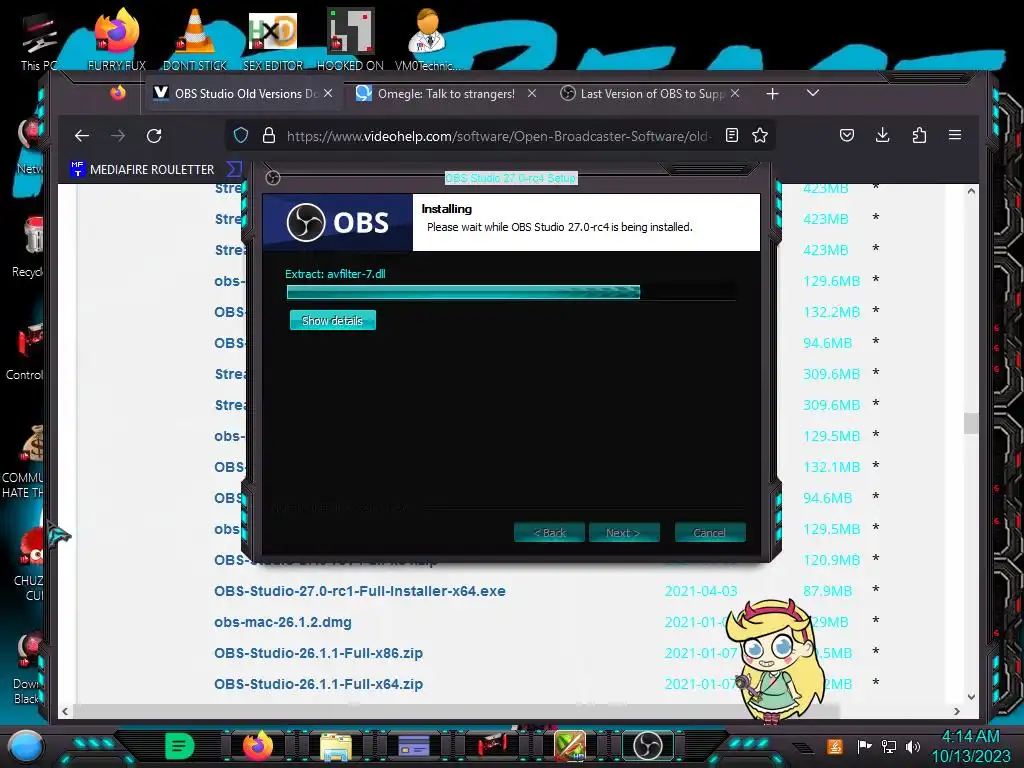Open the VLC cone desktop shortcut
Screen dimensions: 1024x768
point(195,40)
